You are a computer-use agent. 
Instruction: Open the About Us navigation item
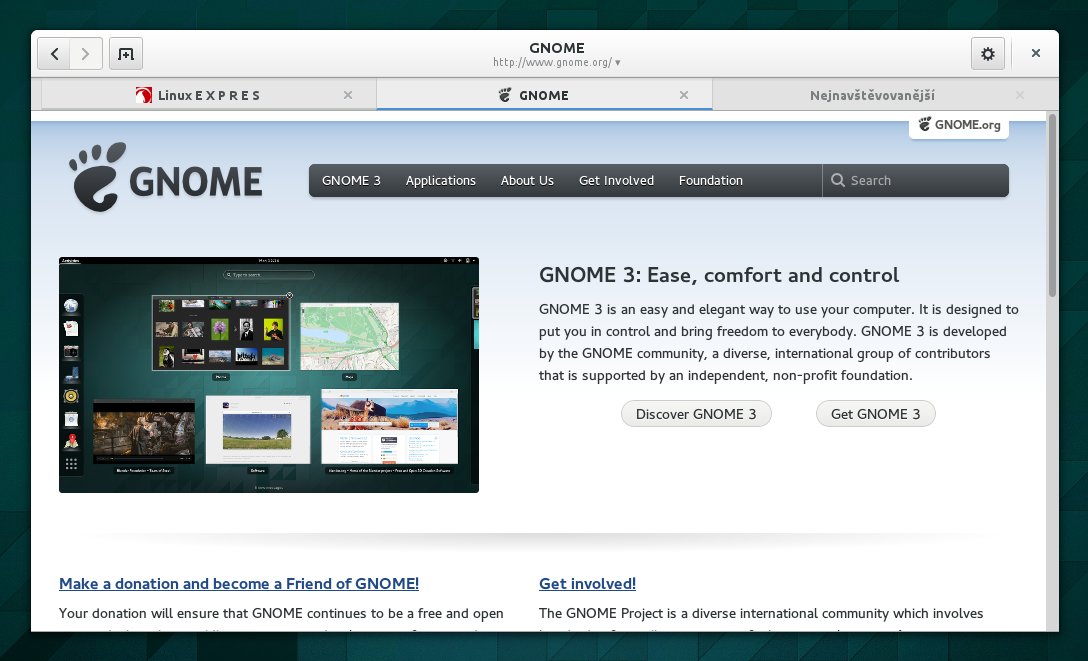(x=527, y=180)
